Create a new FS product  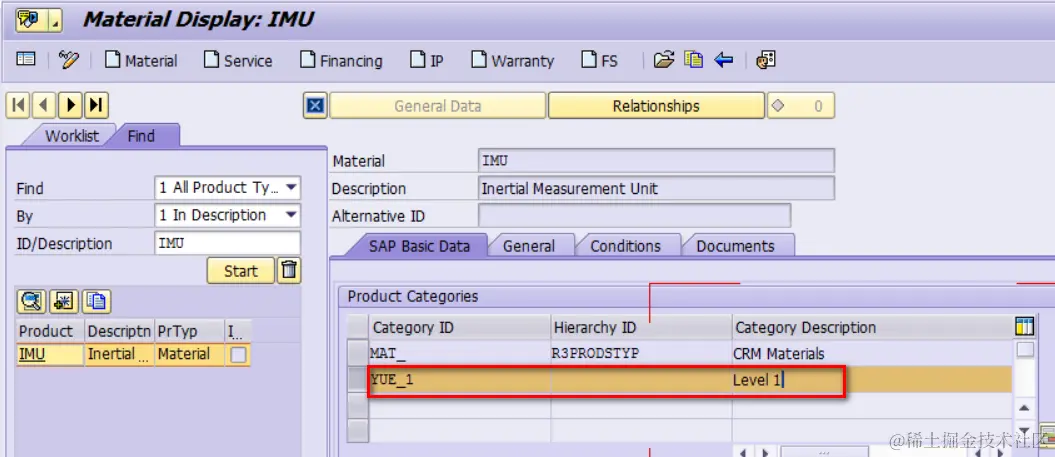599,61
